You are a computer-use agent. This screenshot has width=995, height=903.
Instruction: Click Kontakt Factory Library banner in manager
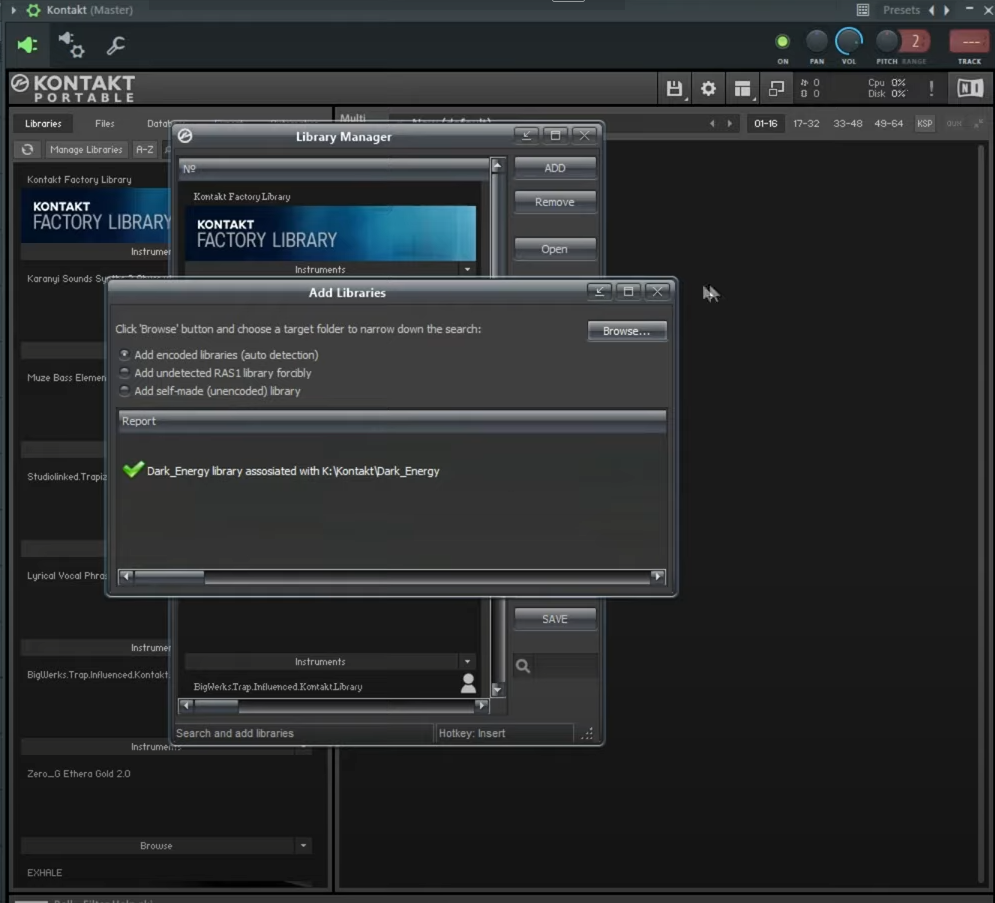tap(330, 233)
